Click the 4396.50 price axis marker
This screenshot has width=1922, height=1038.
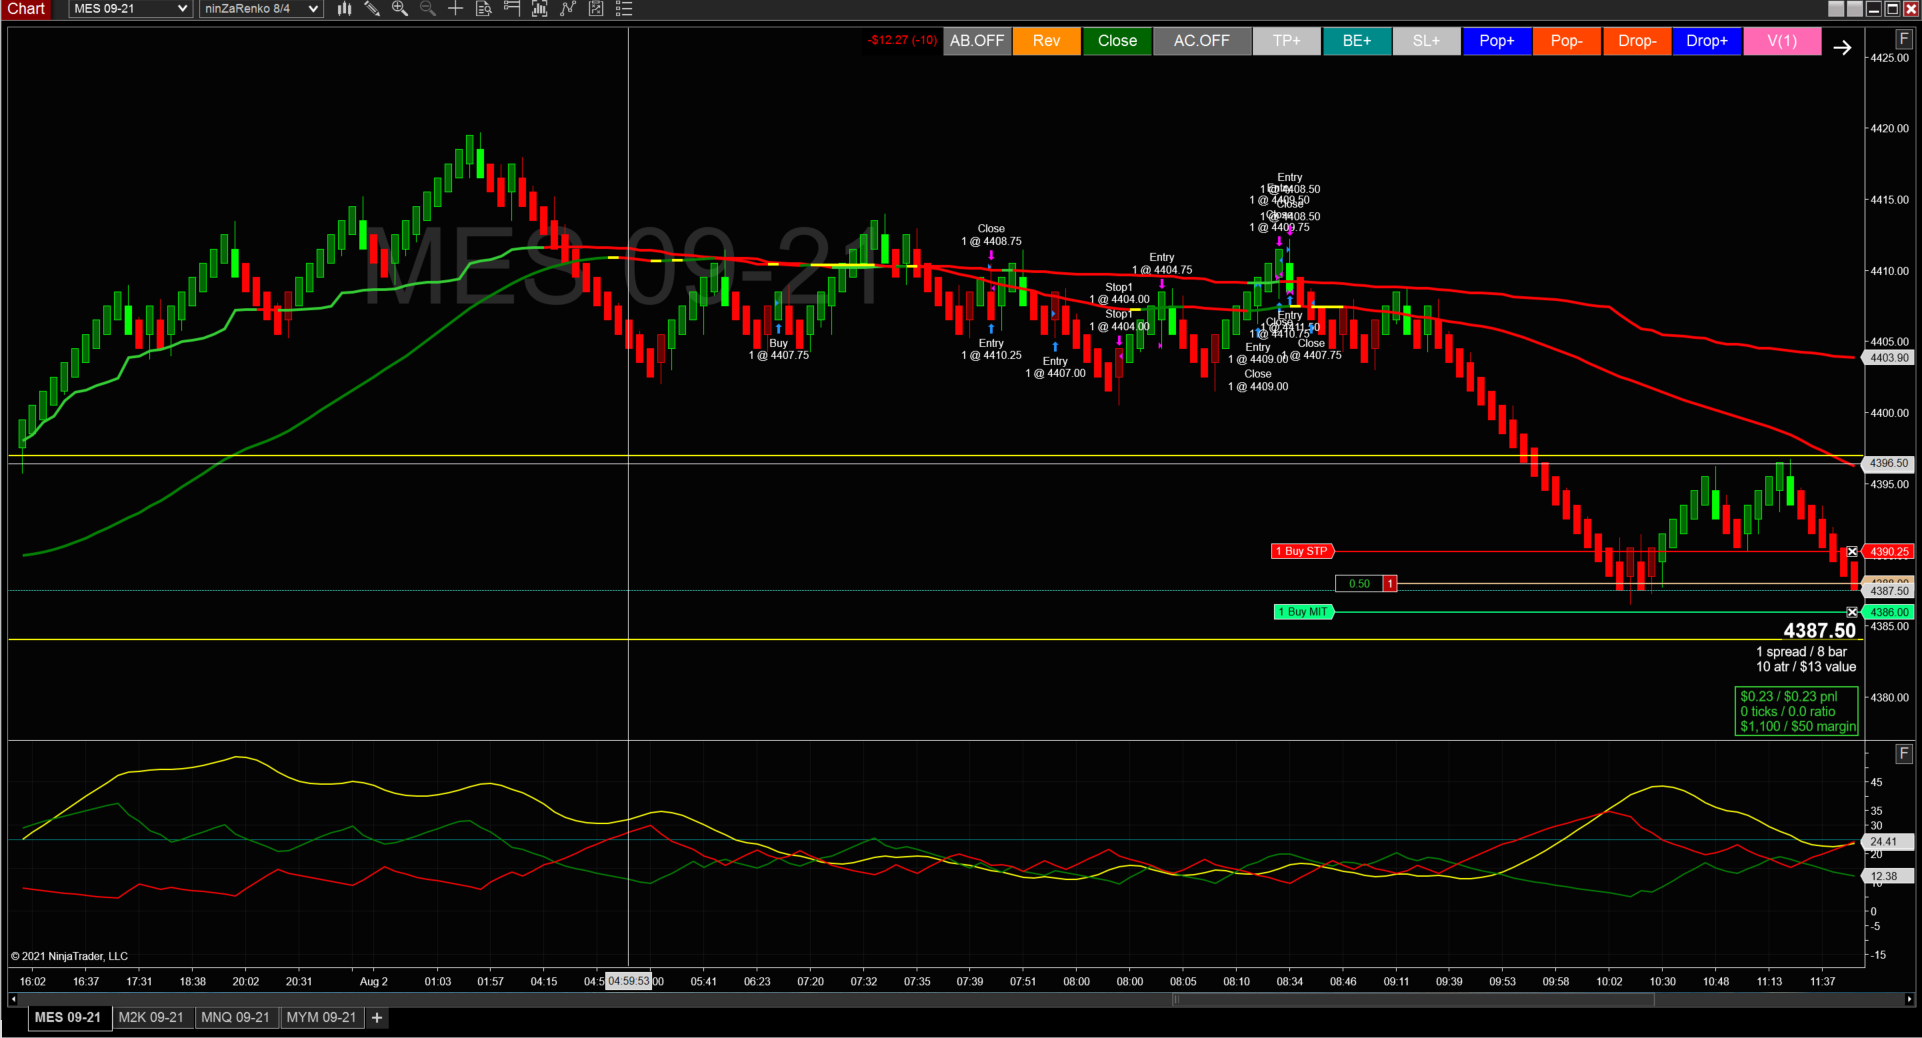[1888, 464]
